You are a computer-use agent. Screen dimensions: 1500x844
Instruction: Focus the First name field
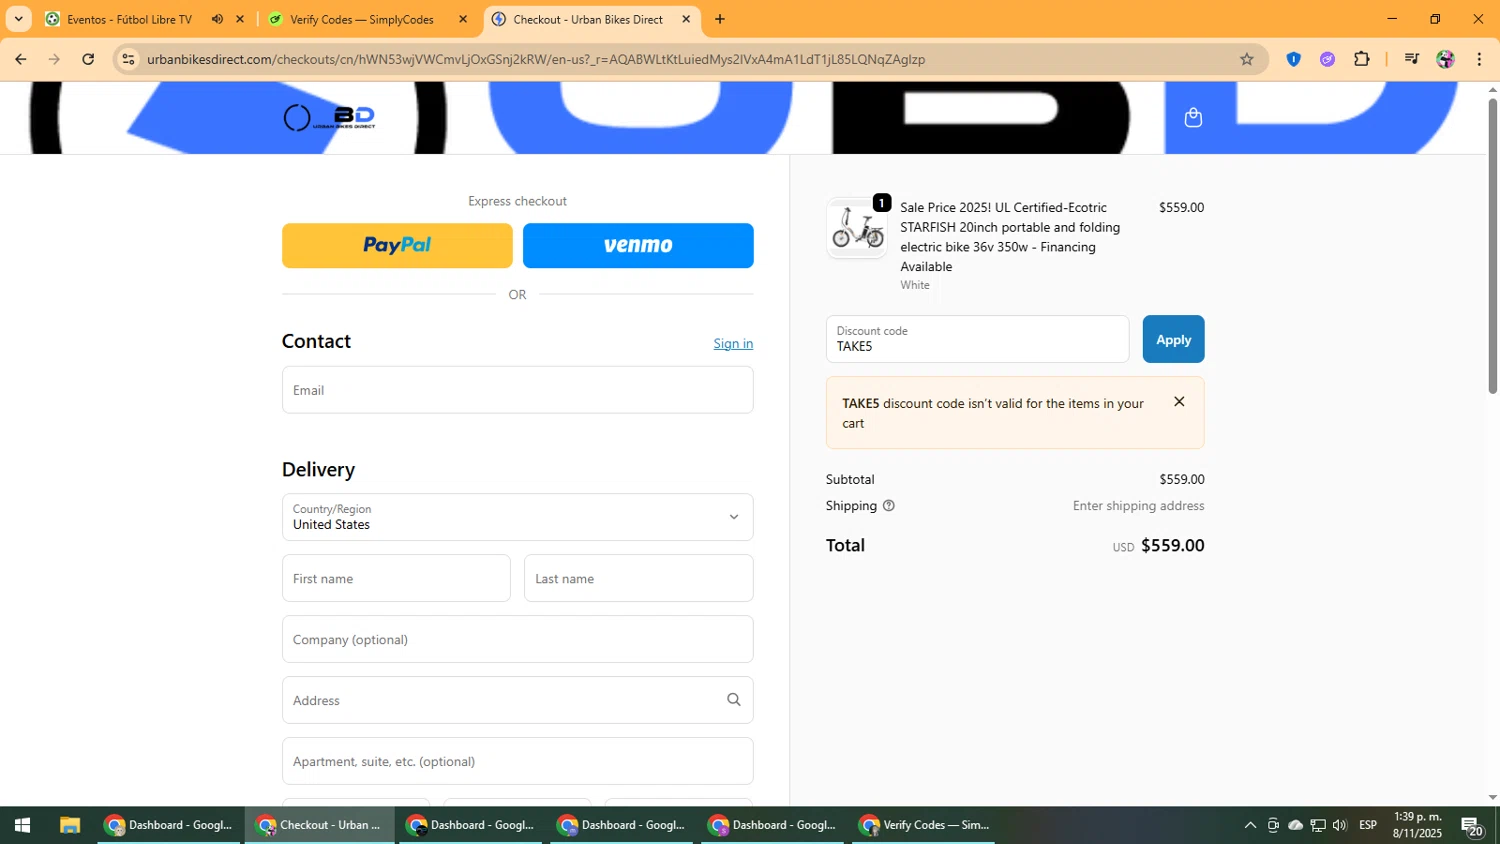click(x=396, y=578)
